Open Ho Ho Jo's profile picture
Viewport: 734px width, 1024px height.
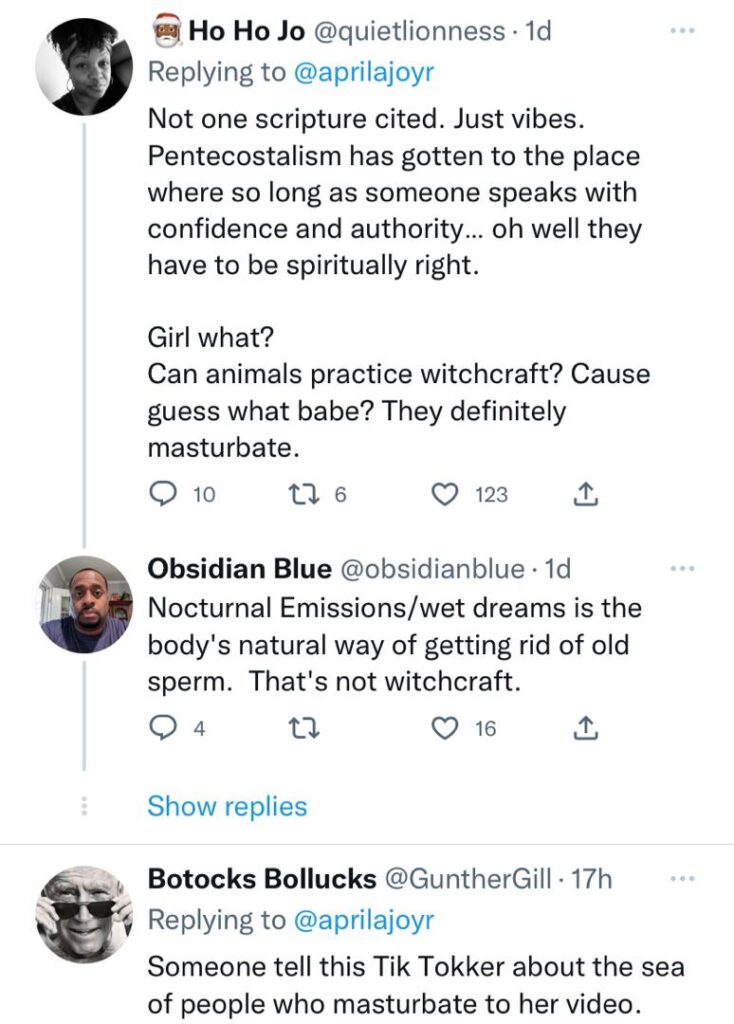84,66
